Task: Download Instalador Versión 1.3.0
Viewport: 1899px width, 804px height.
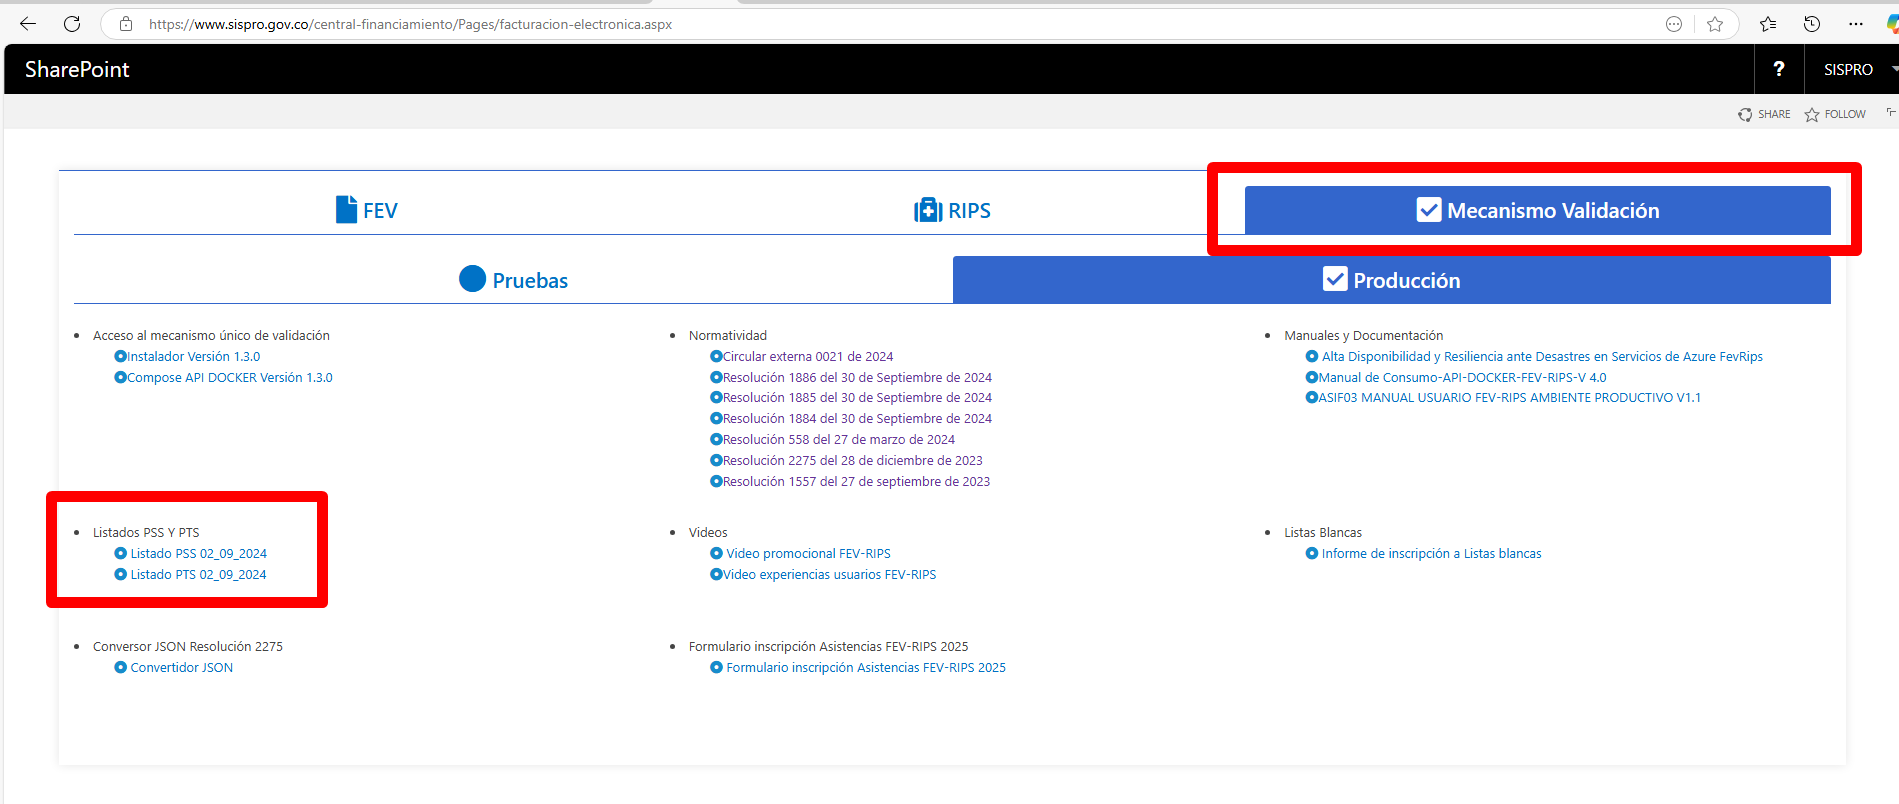Action: pos(193,357)
